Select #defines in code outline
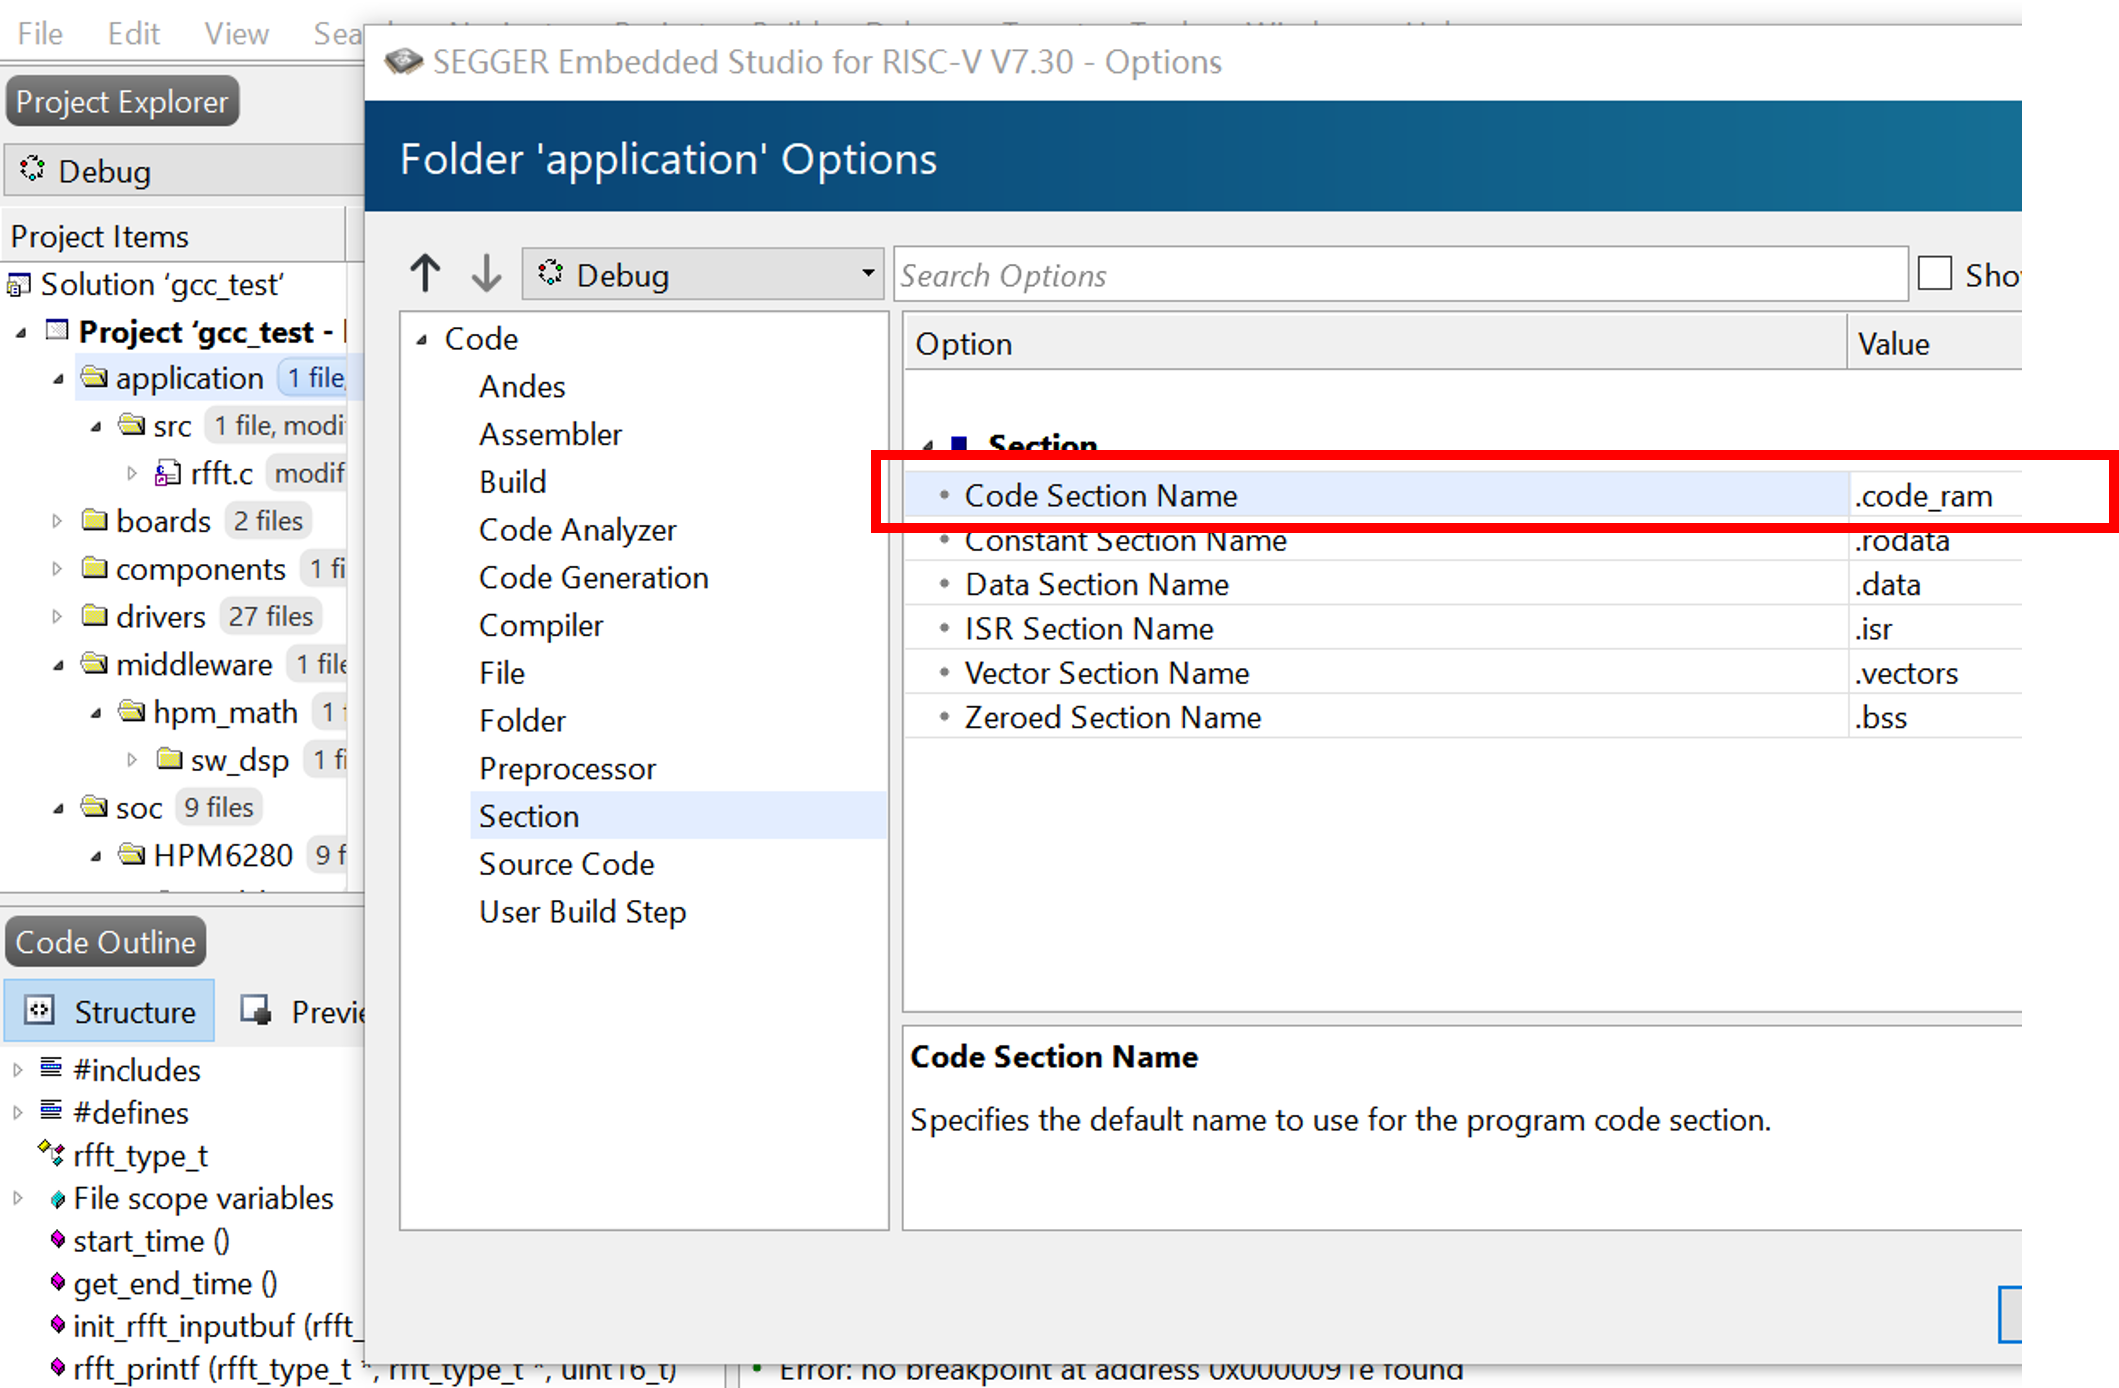Image resolution: width=2119 pixels, height=1388 pixels. tap(130, 1113)
